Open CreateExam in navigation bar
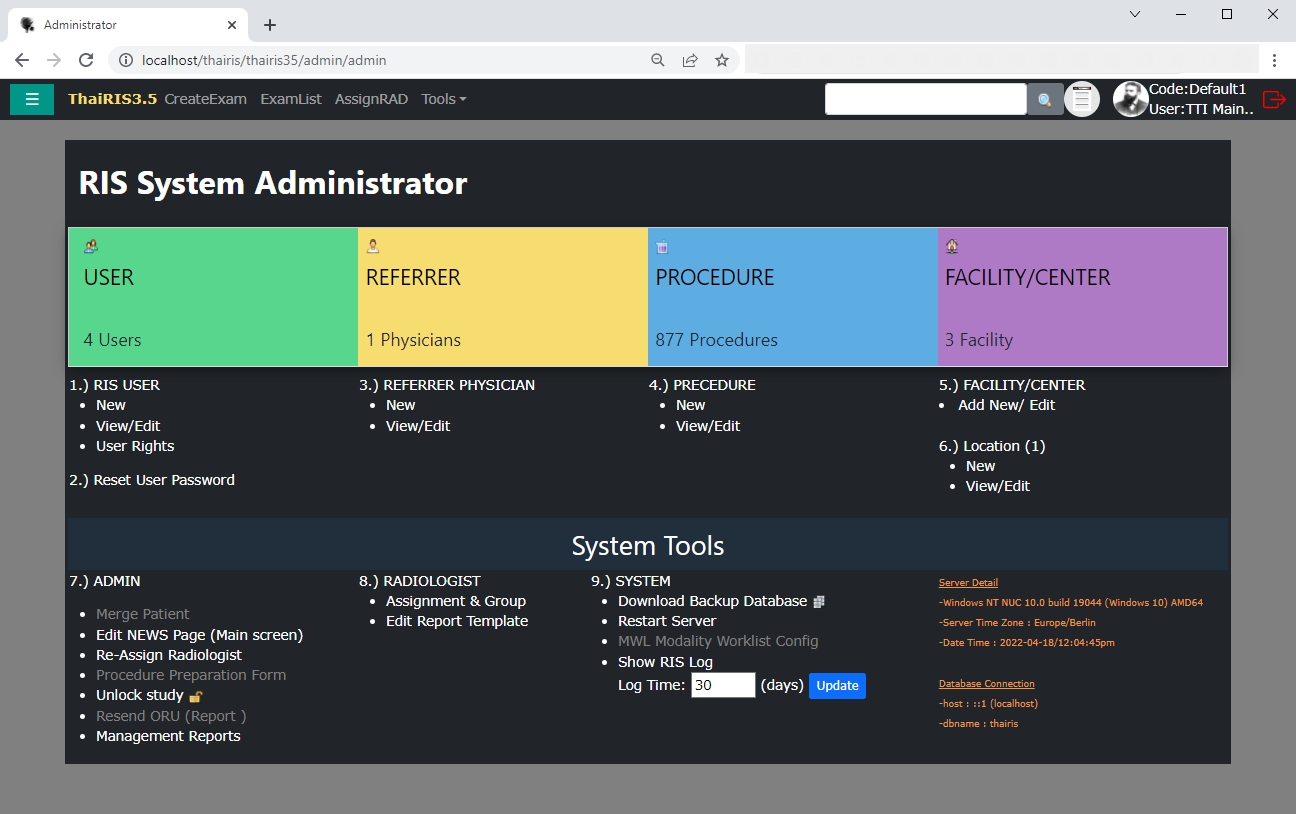The image size is (1296, 814). (x=205, y=99)
